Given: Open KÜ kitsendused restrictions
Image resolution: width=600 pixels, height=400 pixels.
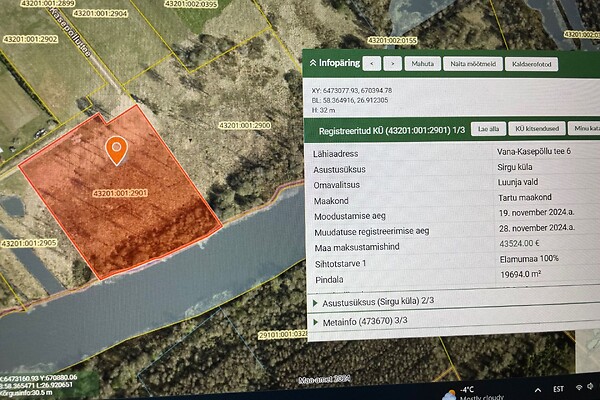Looking at the screenshot, I should [535, 129].
